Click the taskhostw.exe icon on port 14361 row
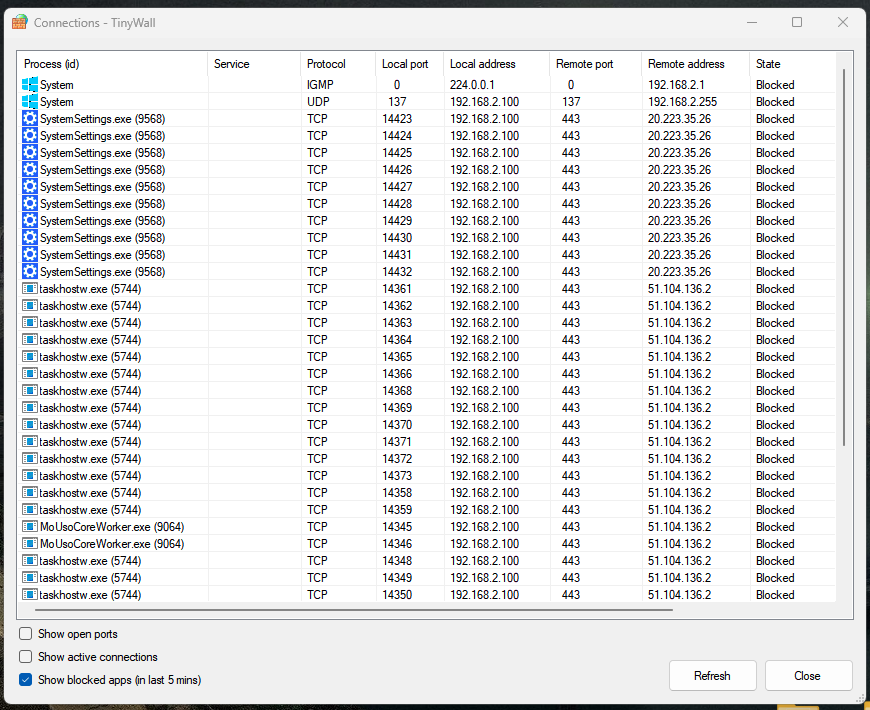The height and width of the screenshot is (710, 870). click(x=30, y=288)
